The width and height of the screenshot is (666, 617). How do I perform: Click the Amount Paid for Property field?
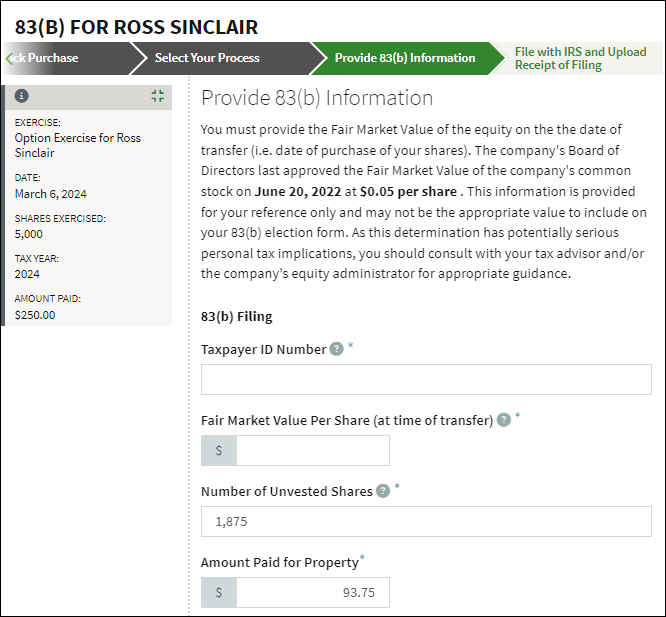point(312,592)
